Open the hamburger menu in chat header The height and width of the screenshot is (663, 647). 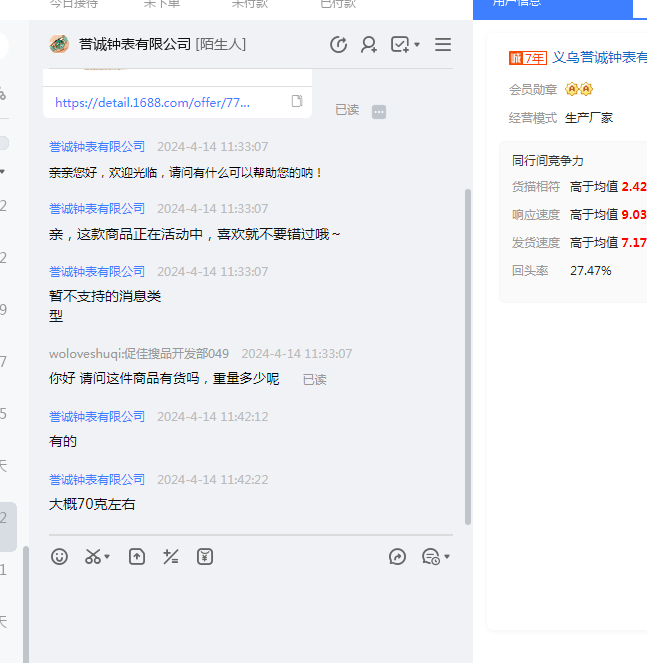point(443,44)
